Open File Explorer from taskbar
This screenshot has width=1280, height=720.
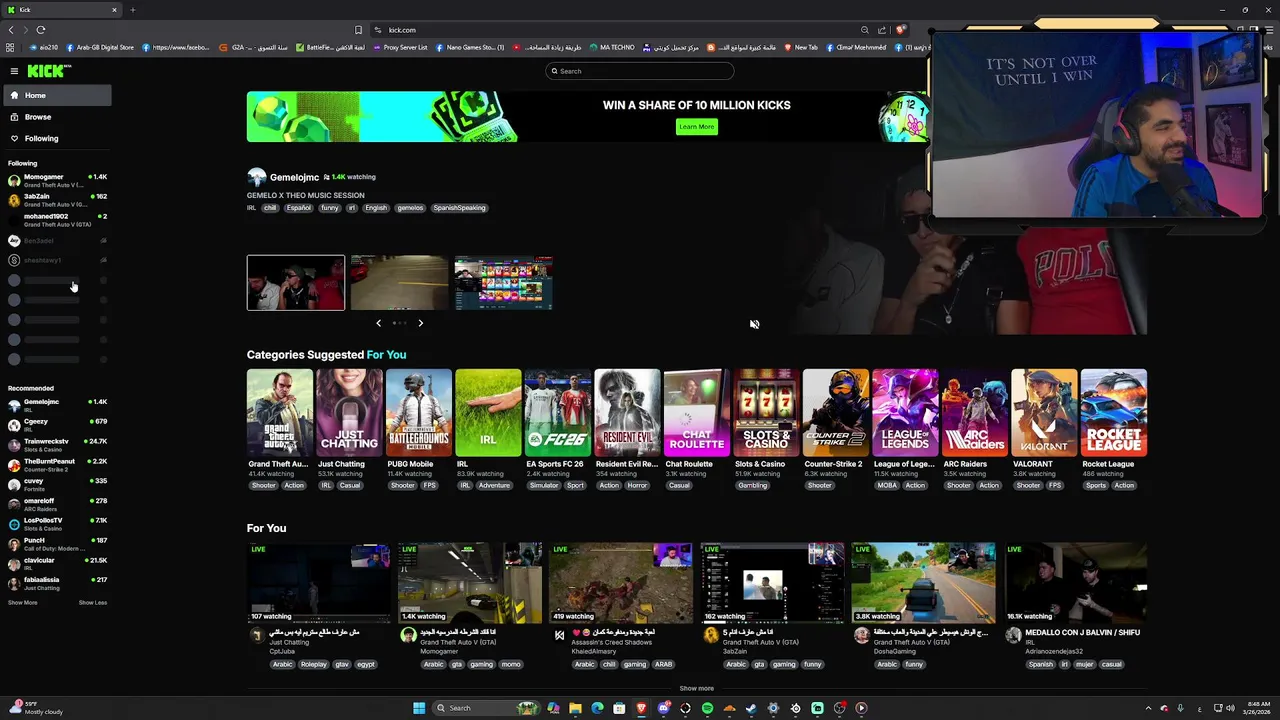[575, 708]
